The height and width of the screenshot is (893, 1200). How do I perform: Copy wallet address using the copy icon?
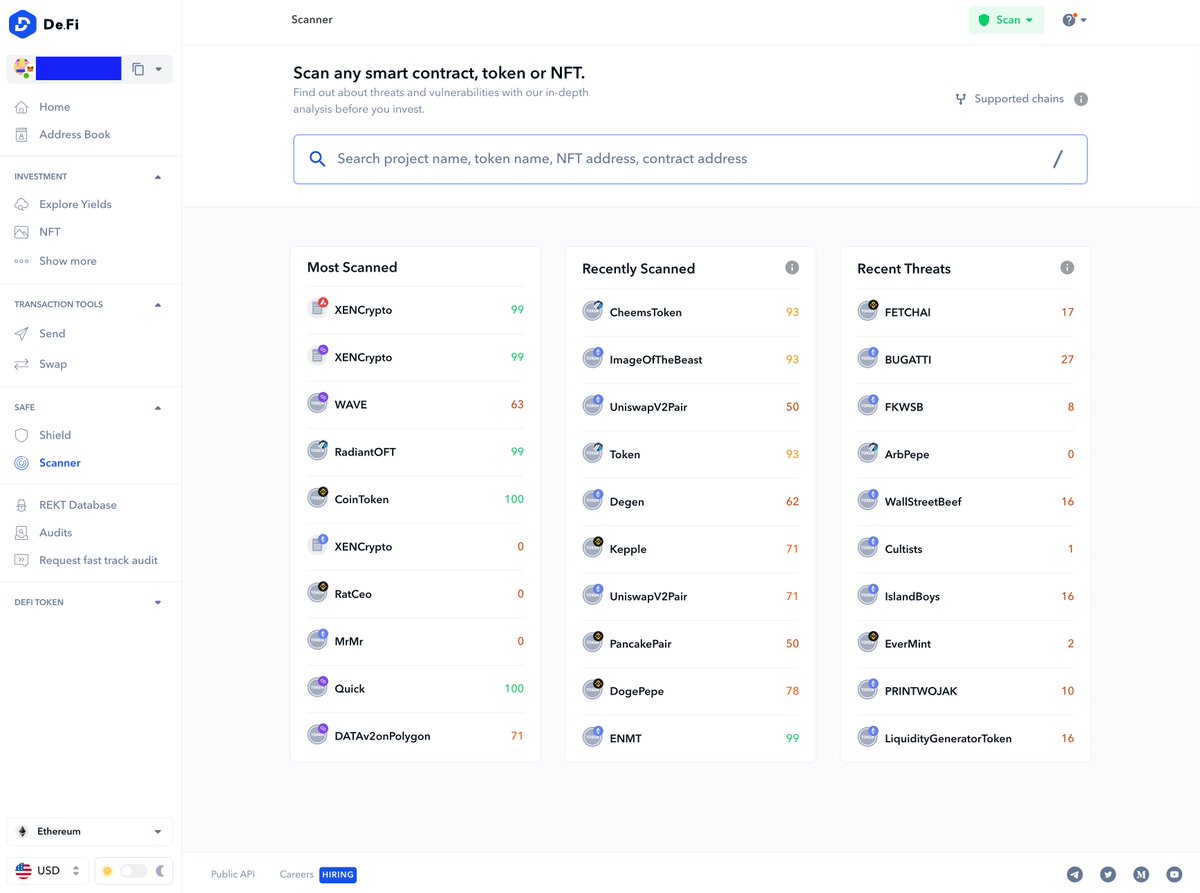(x=138, y=69)
